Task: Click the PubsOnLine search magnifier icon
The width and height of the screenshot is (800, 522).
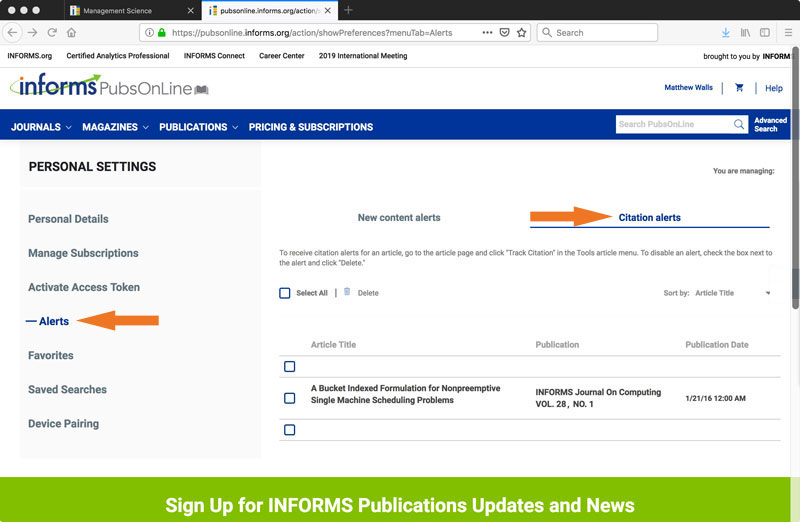Action: [x=738, y=124]
